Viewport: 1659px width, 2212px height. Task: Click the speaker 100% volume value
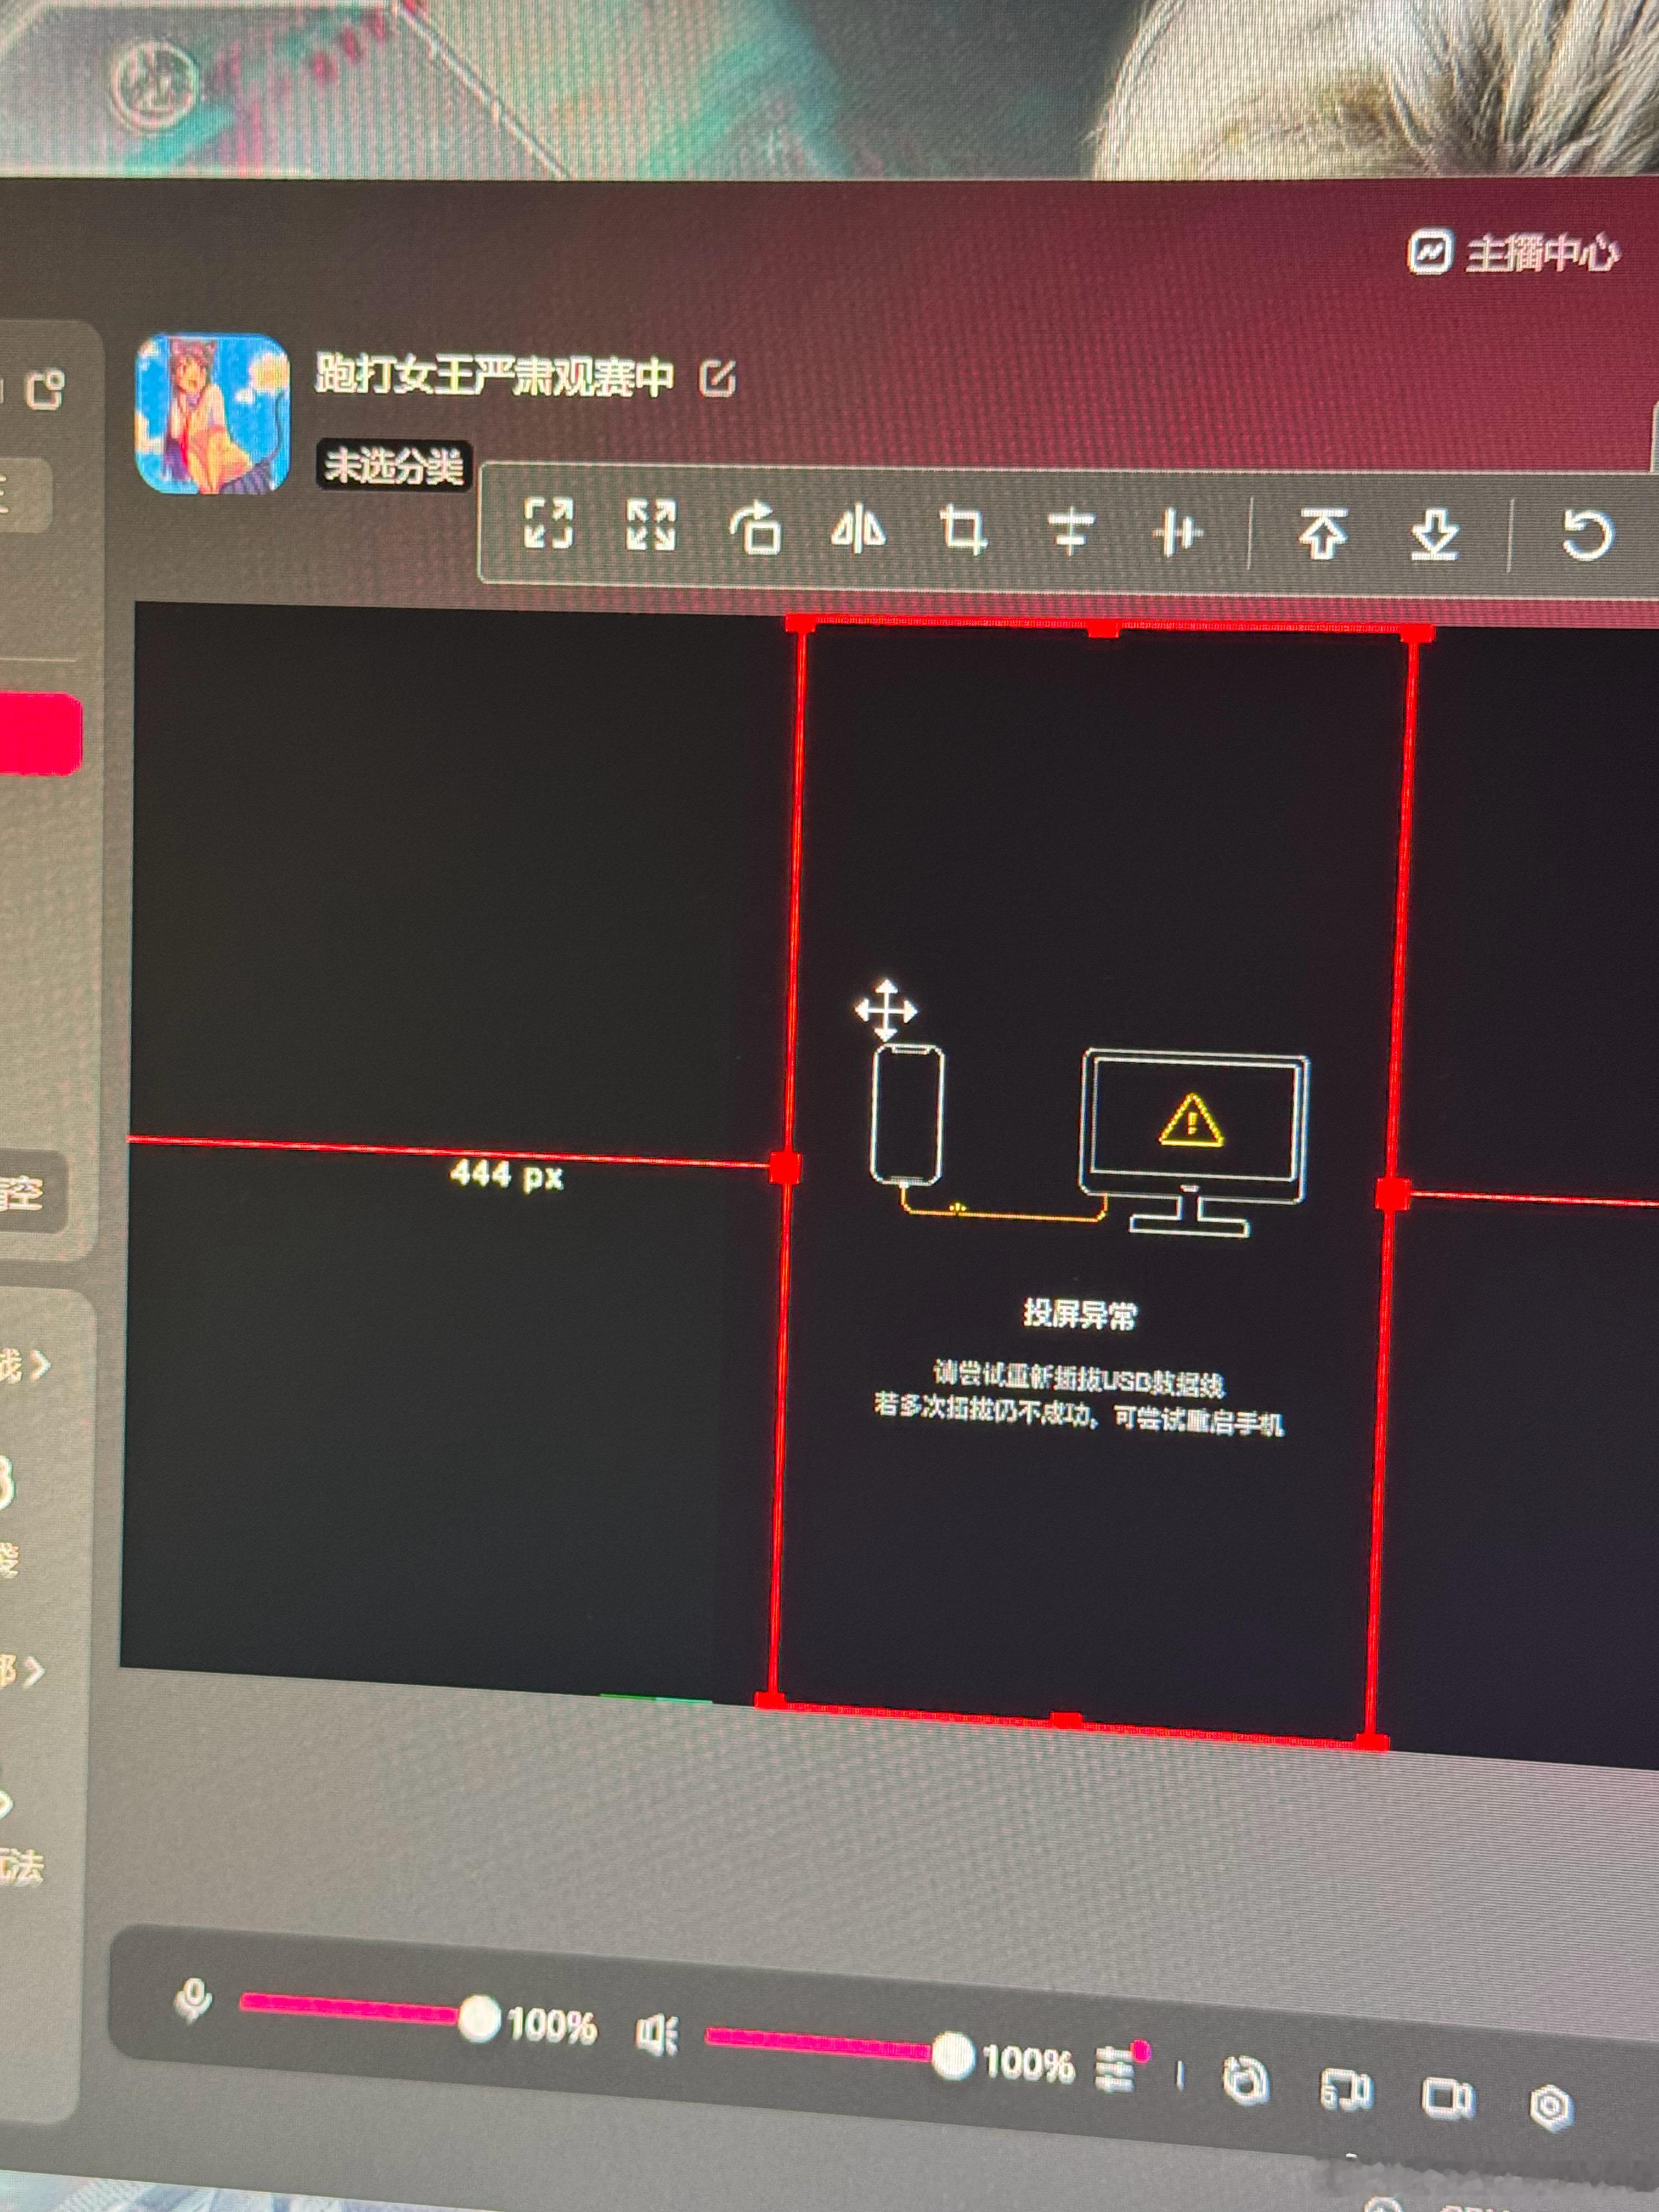point(1028,2063)
